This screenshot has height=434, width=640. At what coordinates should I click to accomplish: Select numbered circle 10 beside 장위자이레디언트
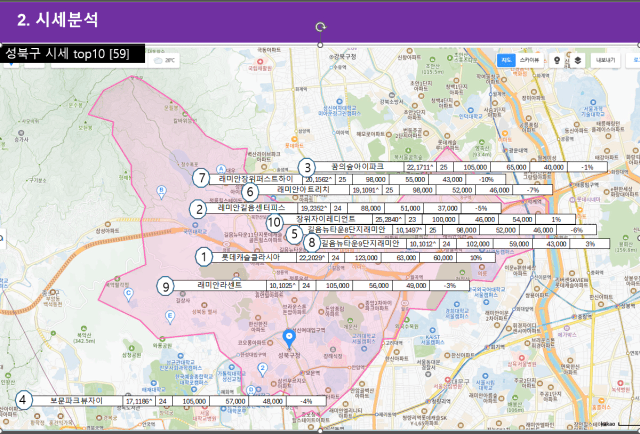274,223
